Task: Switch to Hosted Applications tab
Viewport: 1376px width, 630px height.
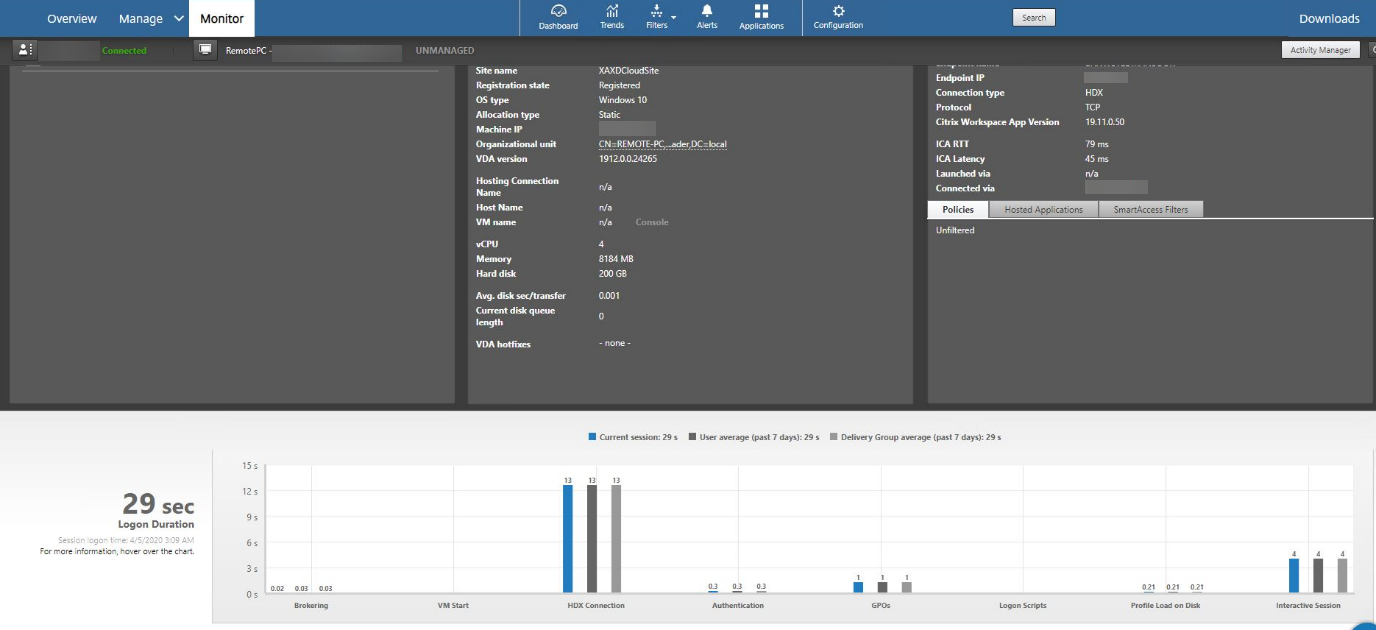Action: 1043,210
